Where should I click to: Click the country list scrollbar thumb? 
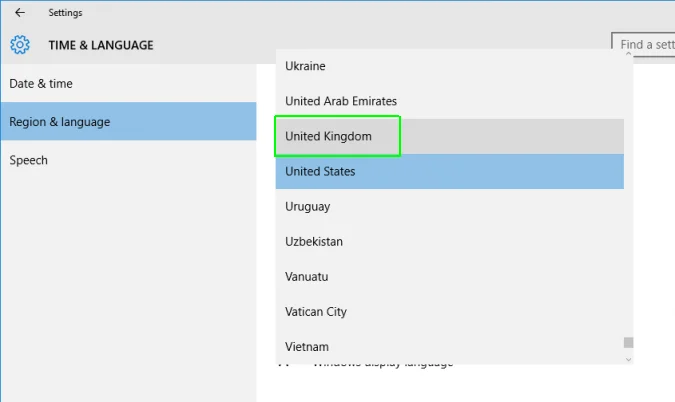pos(628,342)
